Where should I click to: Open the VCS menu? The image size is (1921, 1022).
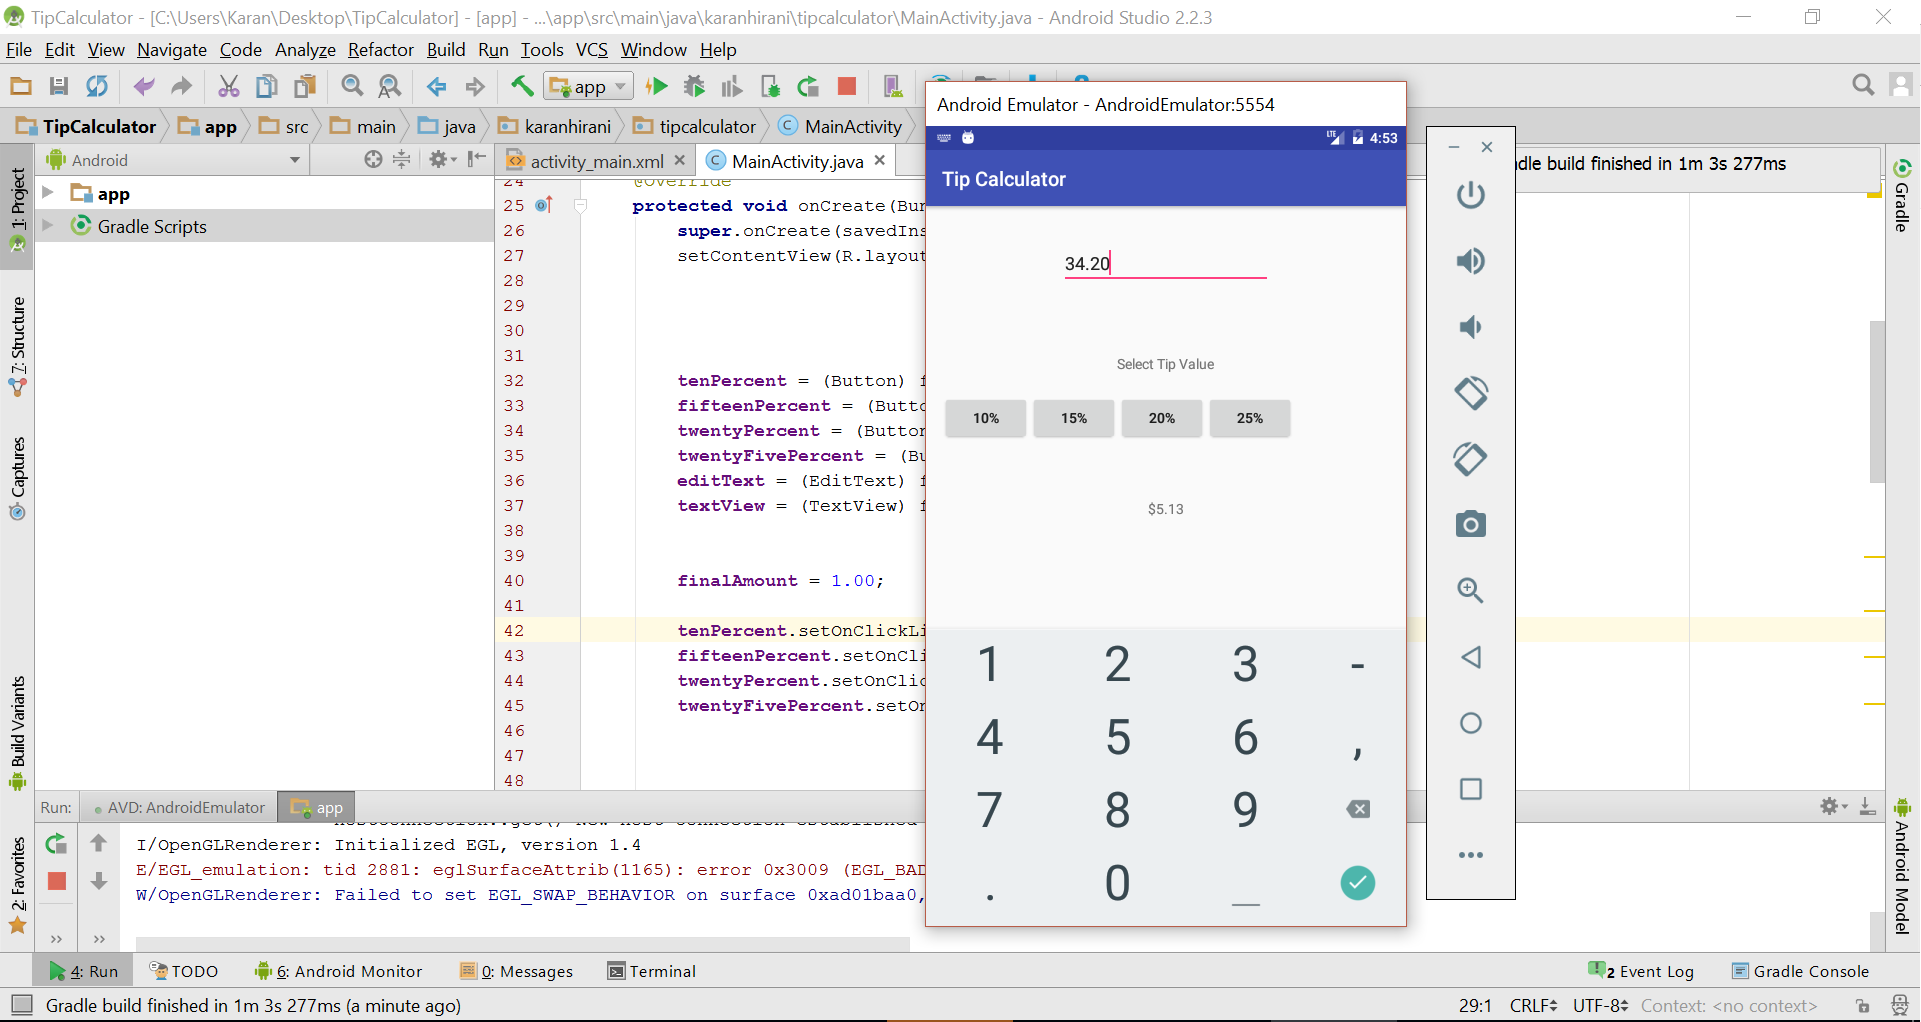pos(591,50)
